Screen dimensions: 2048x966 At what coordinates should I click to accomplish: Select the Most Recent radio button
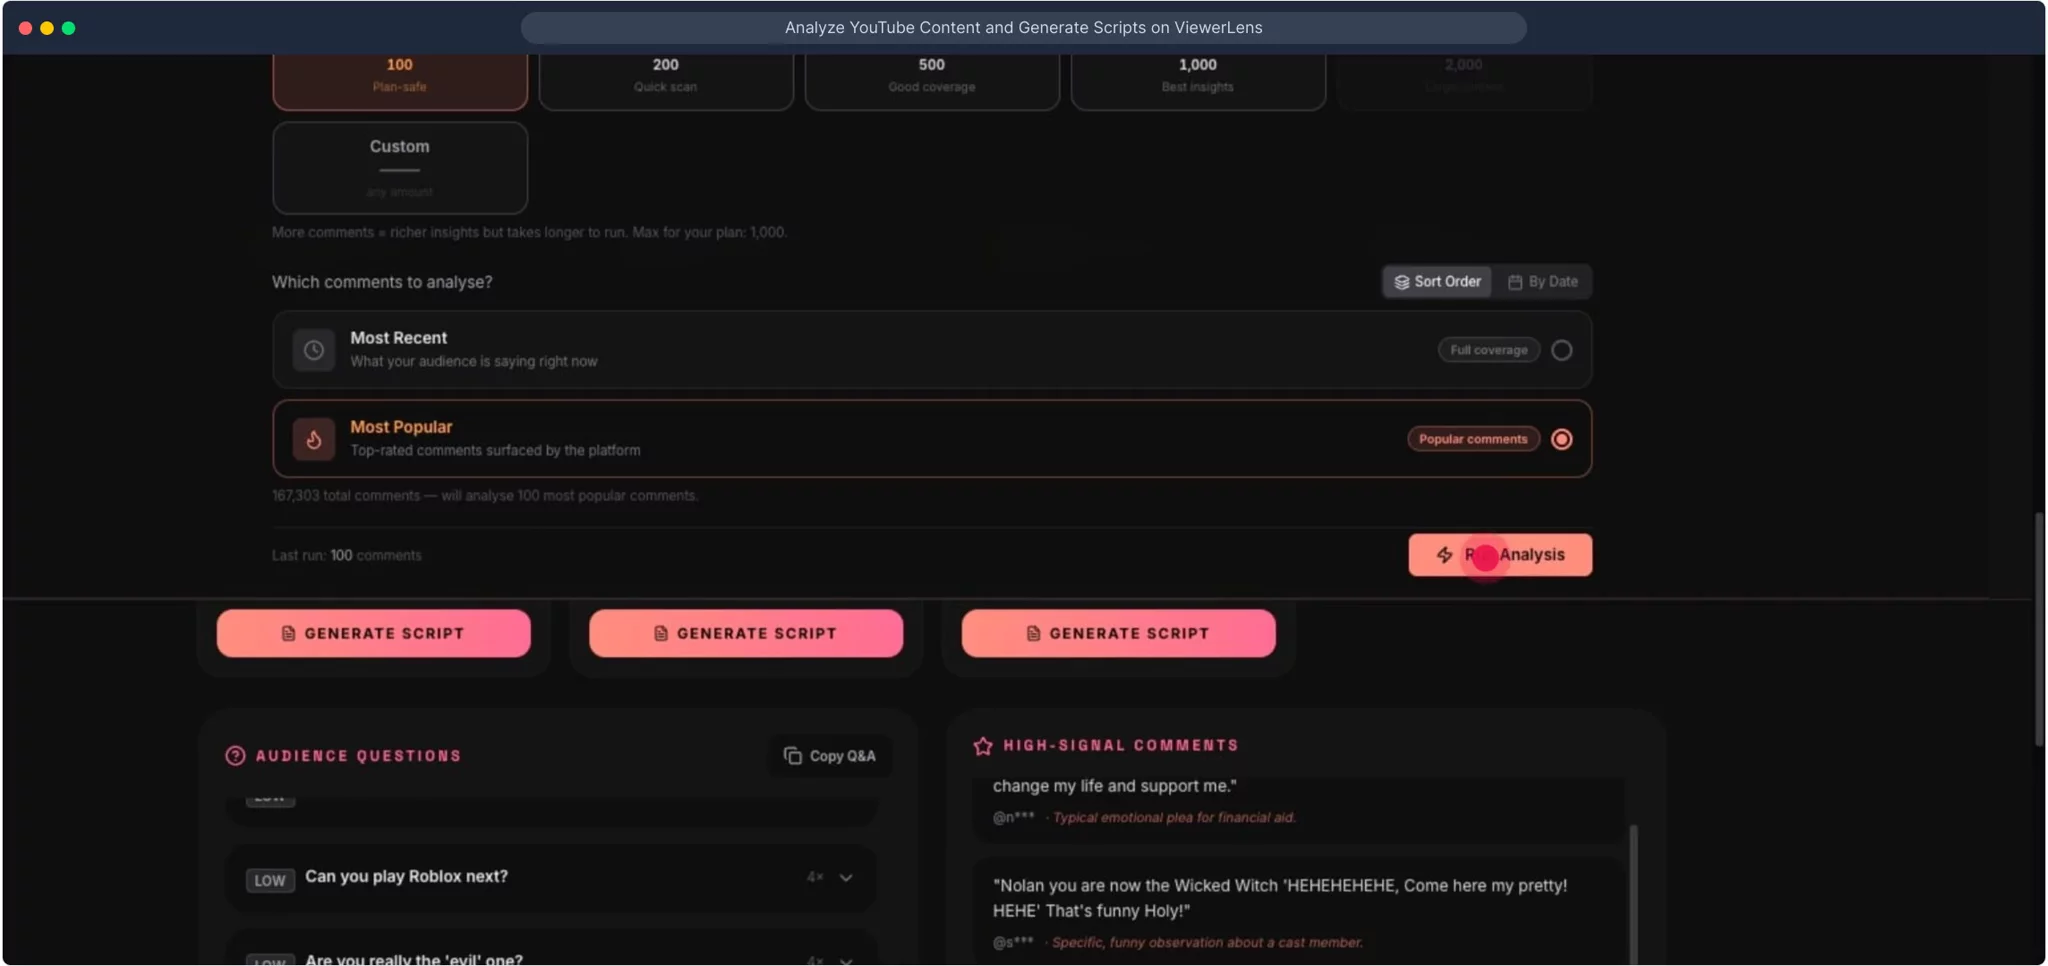[x=1562, y=350]
